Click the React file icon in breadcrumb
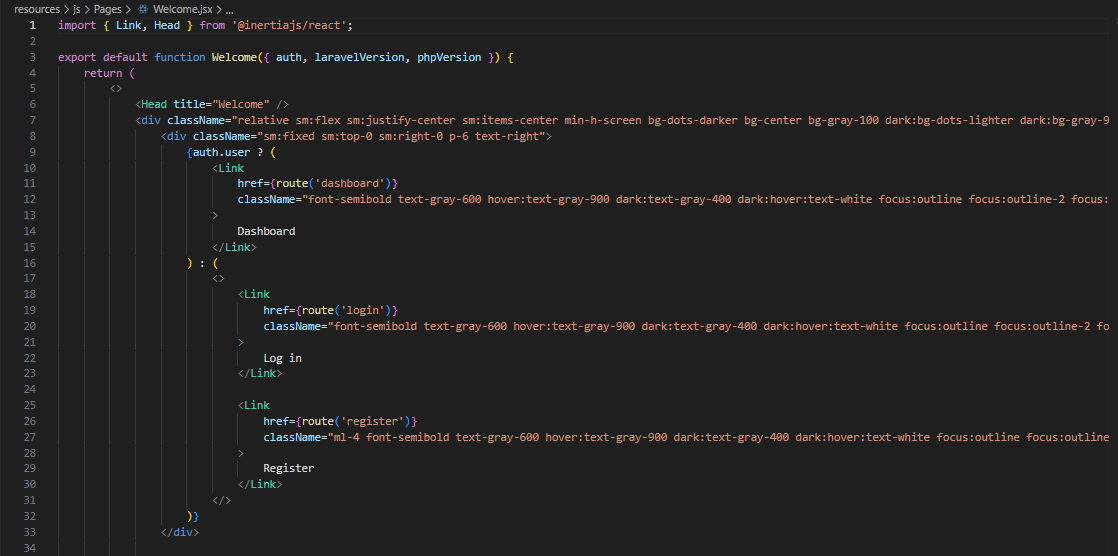The height and width of the screenshot is (556, 1118). [142, 9]
